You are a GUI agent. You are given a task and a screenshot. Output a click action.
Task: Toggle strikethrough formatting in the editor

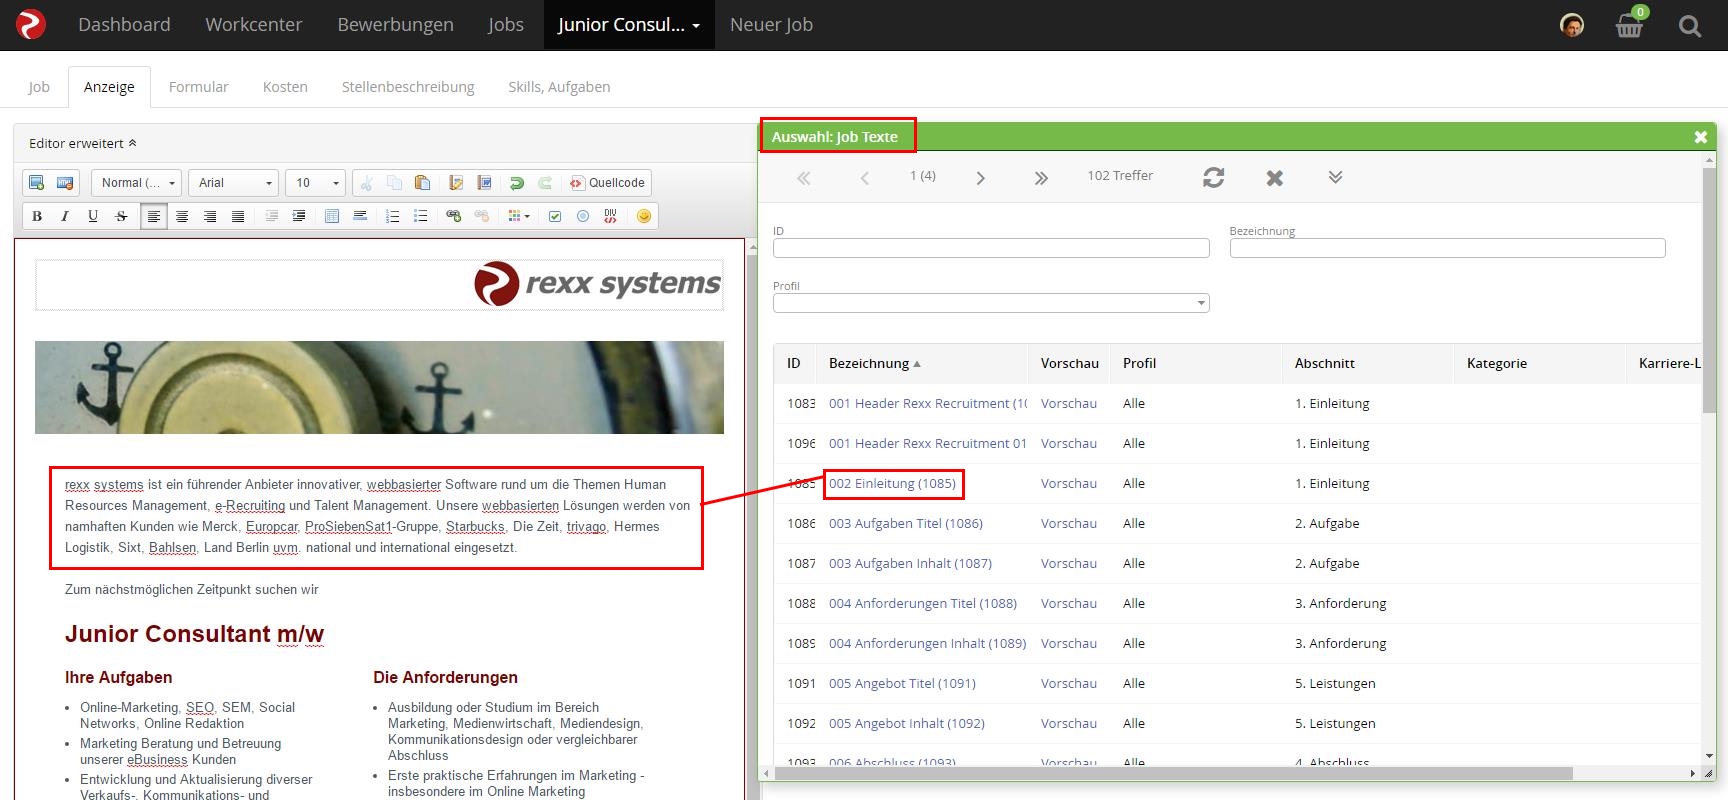pos(121,216)
